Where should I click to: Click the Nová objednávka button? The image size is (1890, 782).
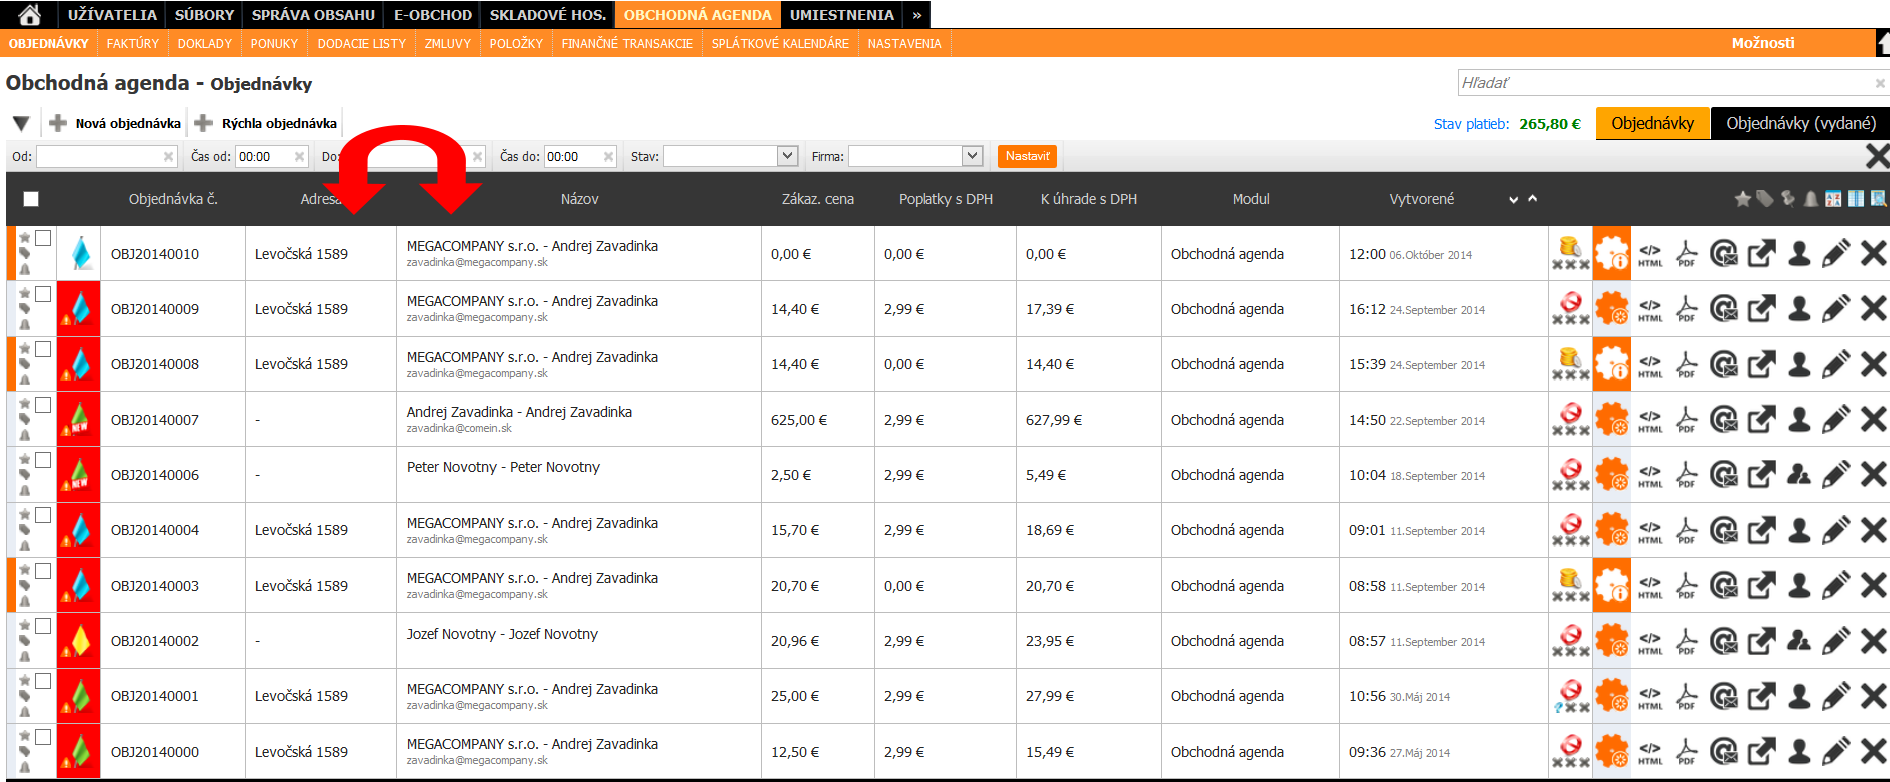click(116, 124)
